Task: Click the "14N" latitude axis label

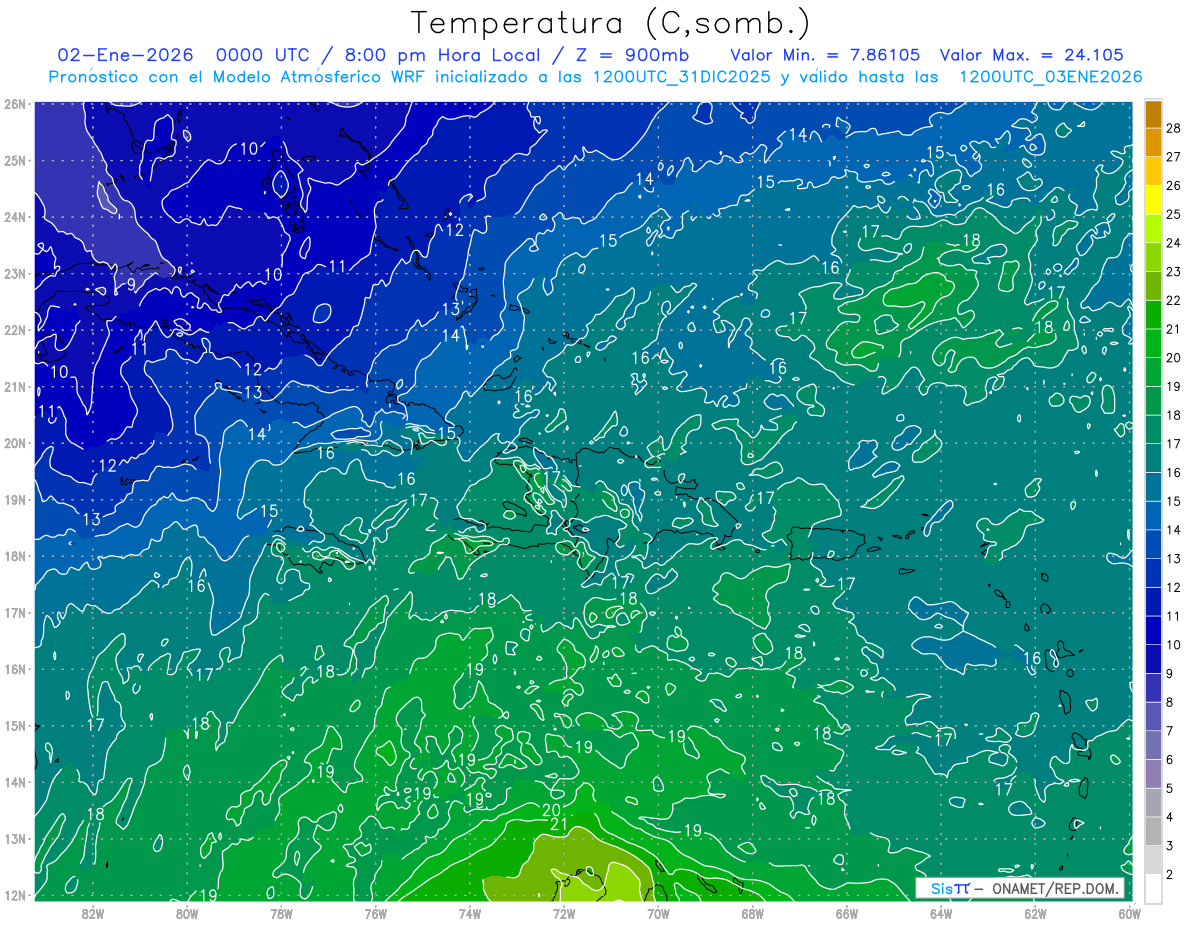Action: point(15,782)
